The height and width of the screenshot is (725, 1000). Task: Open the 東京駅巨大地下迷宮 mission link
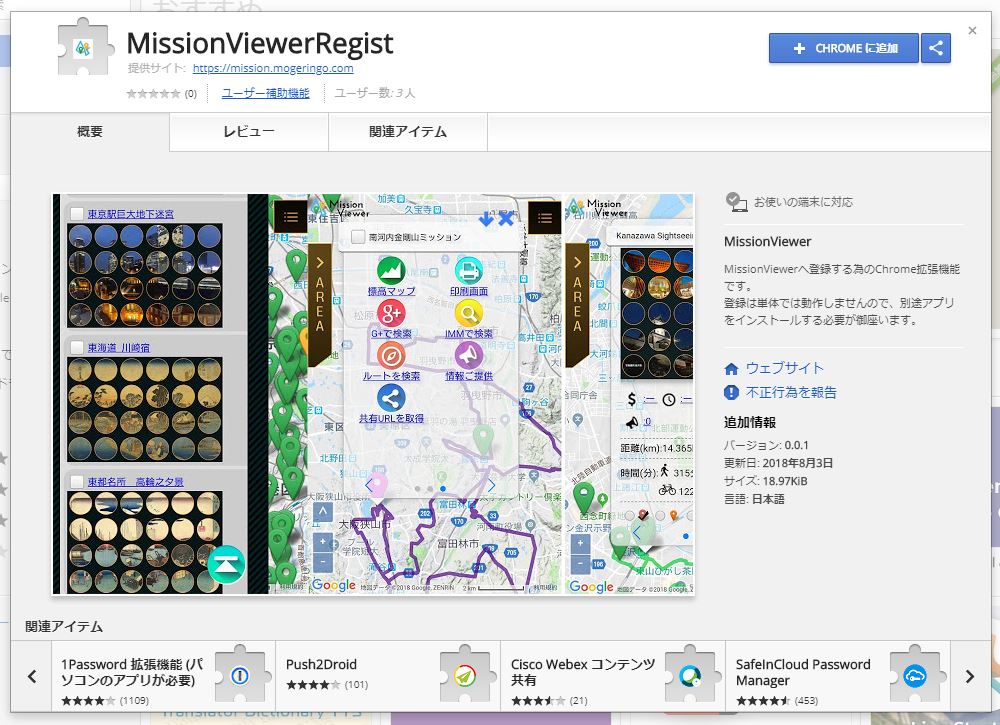tap(131, 214)
